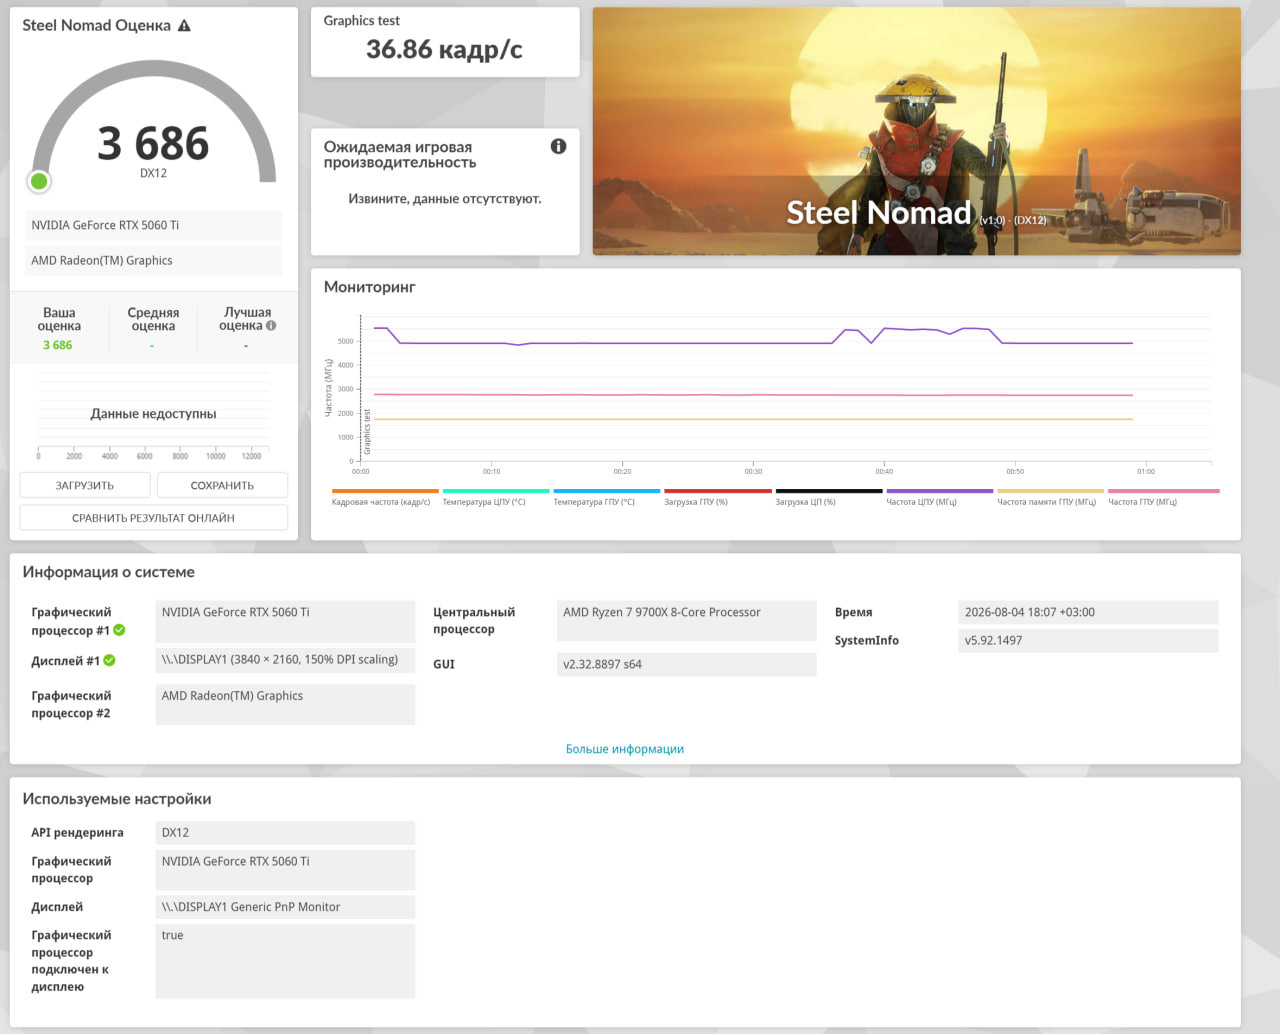Toggle the Температура ЦПУ (°C) legend series
Viewport: 1280px width, 1034px height.
pos(495,497)
